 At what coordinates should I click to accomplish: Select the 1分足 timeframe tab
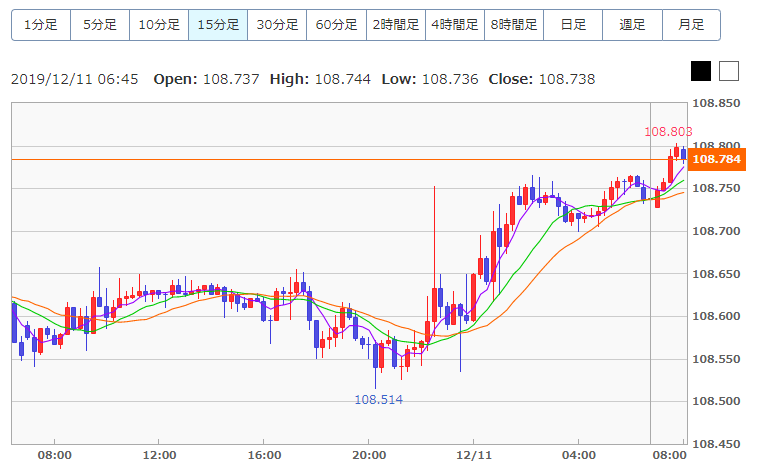[x=41, y=25]
